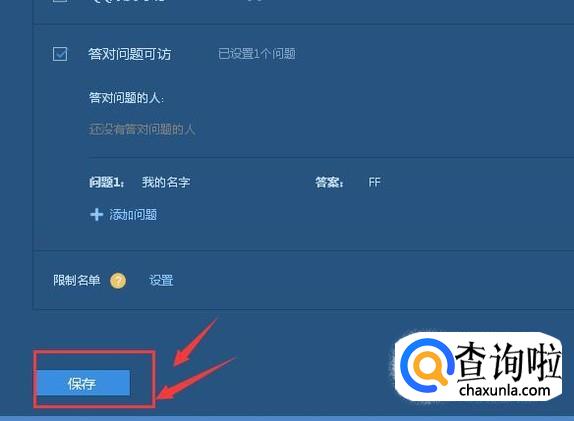Edit the question text 我的名字
This screenshot has width=574, height=421.
pos(166,182)
